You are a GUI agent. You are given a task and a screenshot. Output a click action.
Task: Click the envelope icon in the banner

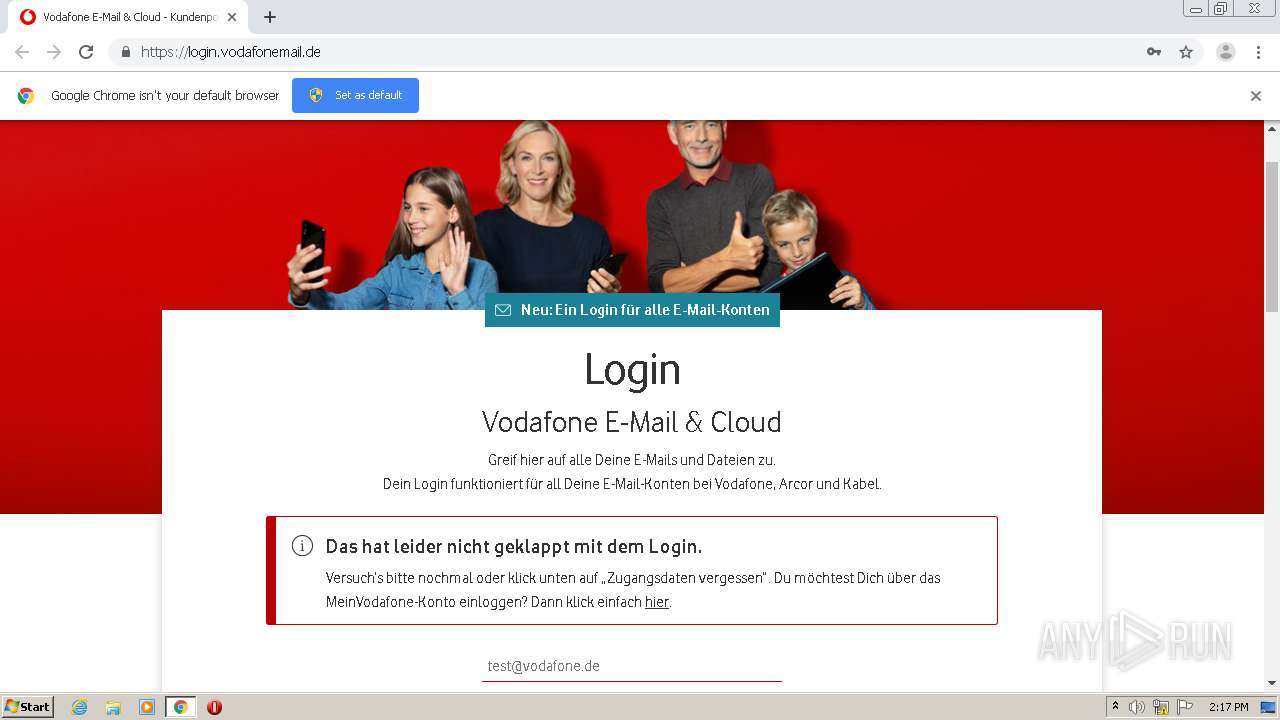point(503,310)
